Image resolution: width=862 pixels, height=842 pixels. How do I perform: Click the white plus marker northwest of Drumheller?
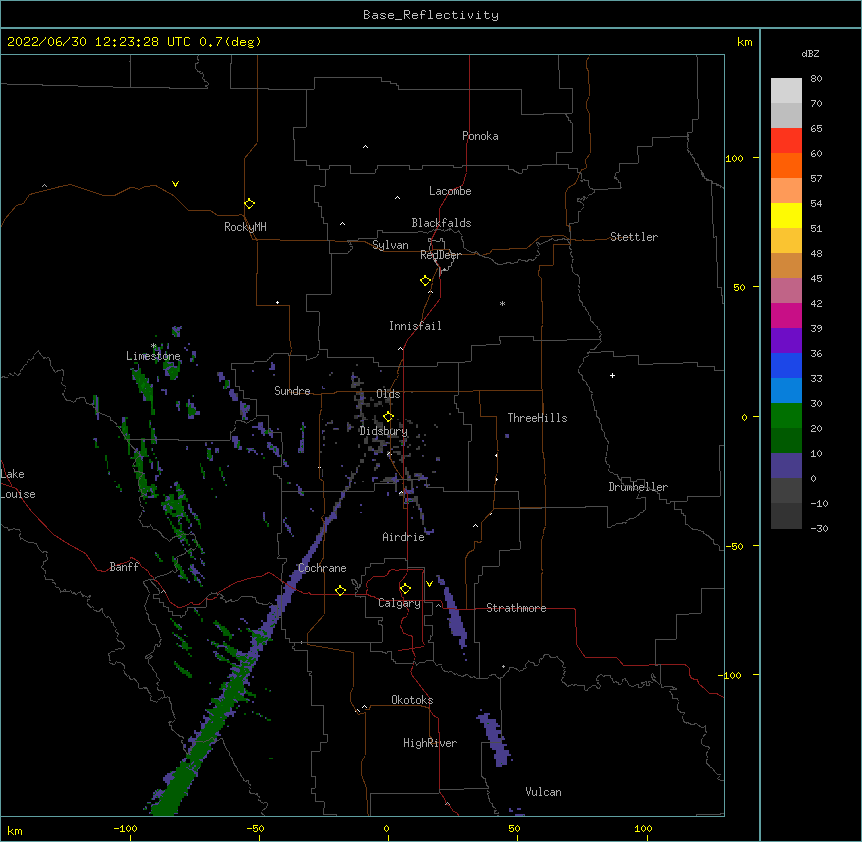pyautogui.click(x=612, y=375)
